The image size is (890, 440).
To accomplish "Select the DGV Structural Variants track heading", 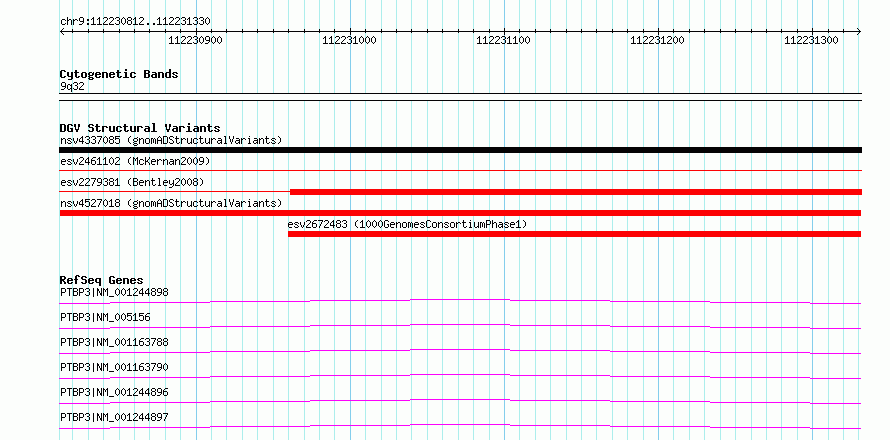I will point(140,128).
